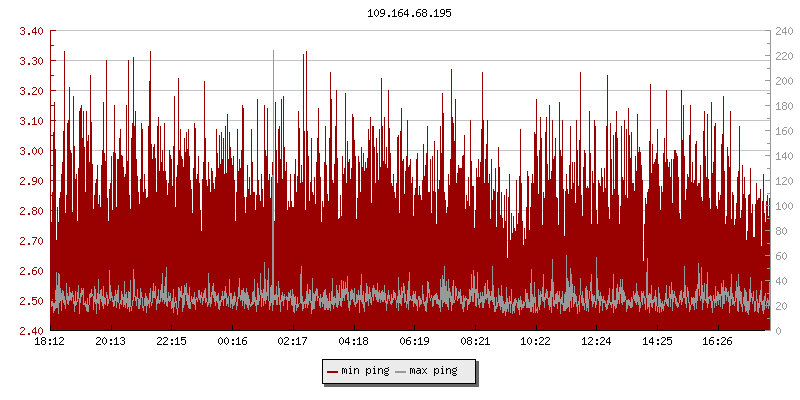Click the 00:16 time axis label
The image size is (800, 400).
pyautogui.click(x=232, y=342)
